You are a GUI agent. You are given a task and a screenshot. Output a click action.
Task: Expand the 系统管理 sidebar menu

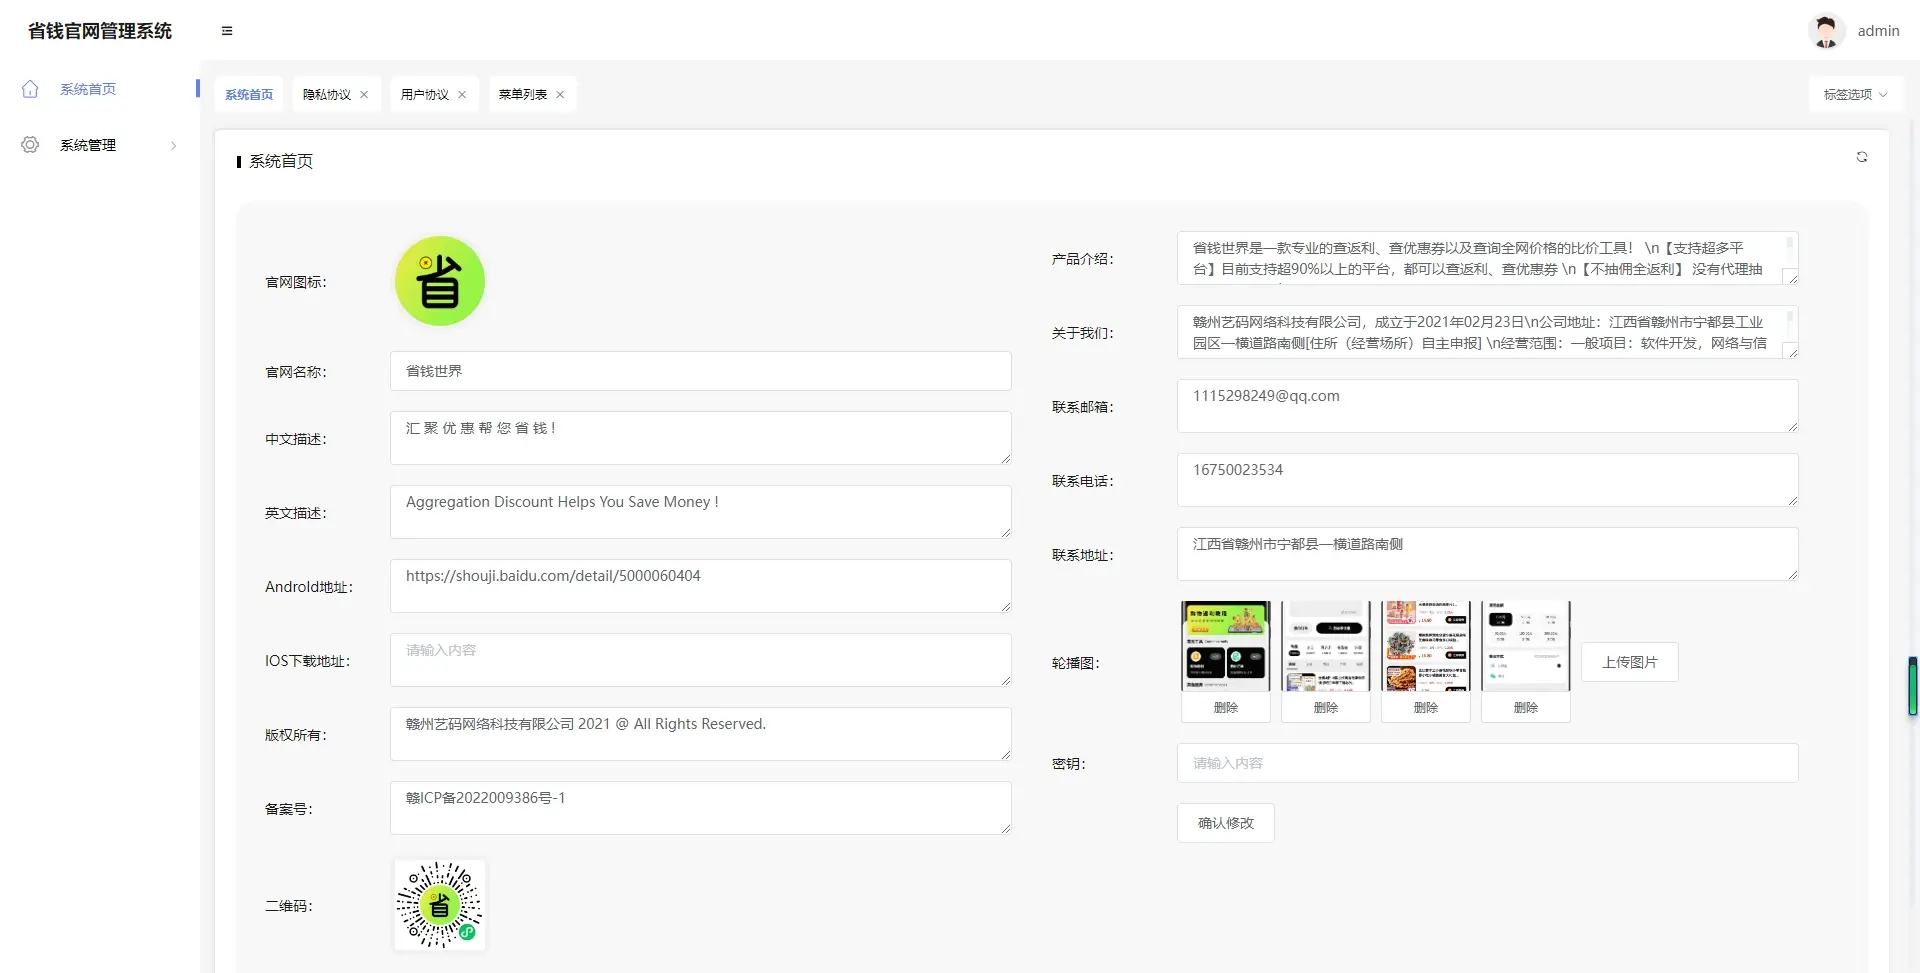click(100, 145)
